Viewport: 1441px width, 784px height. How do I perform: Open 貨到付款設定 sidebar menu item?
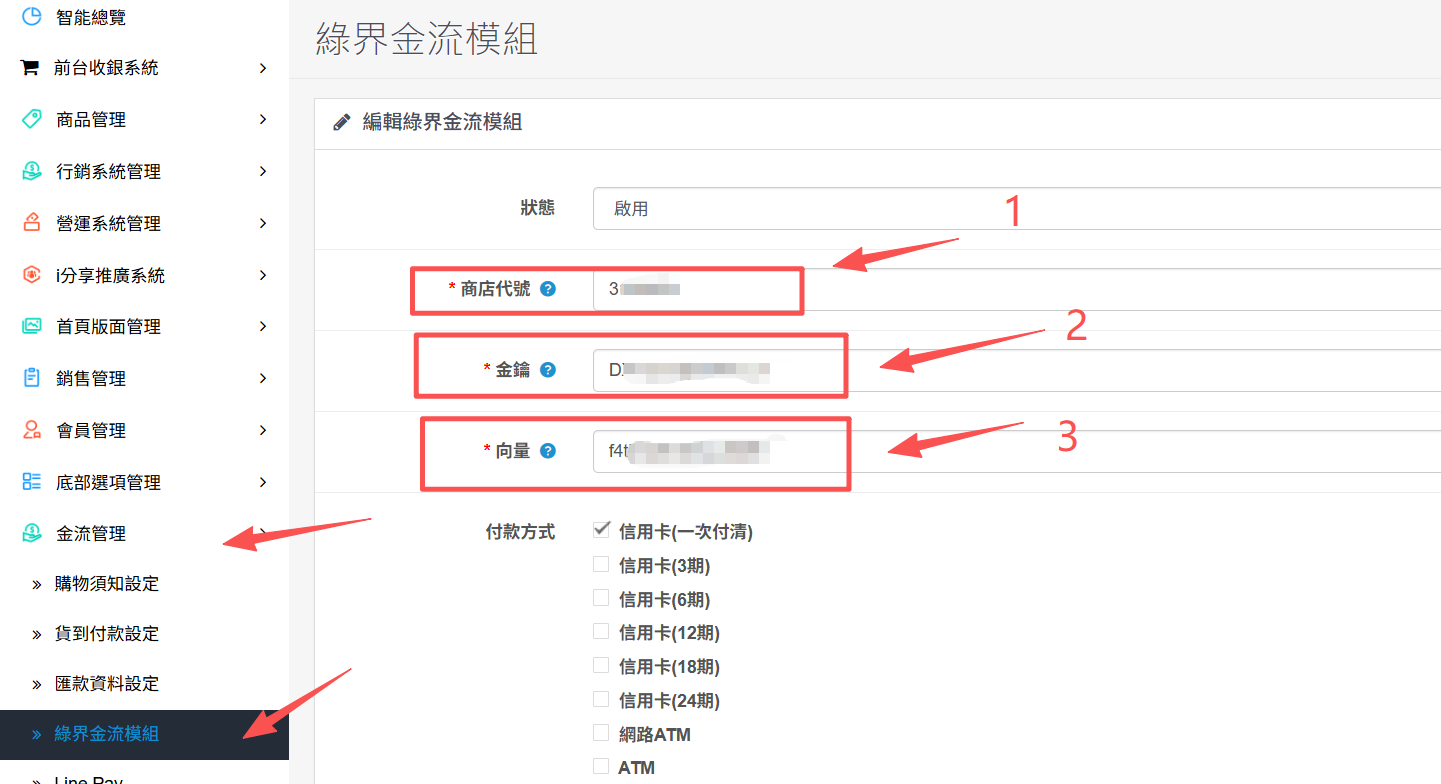pyautogui.click(x=106, y=634)
